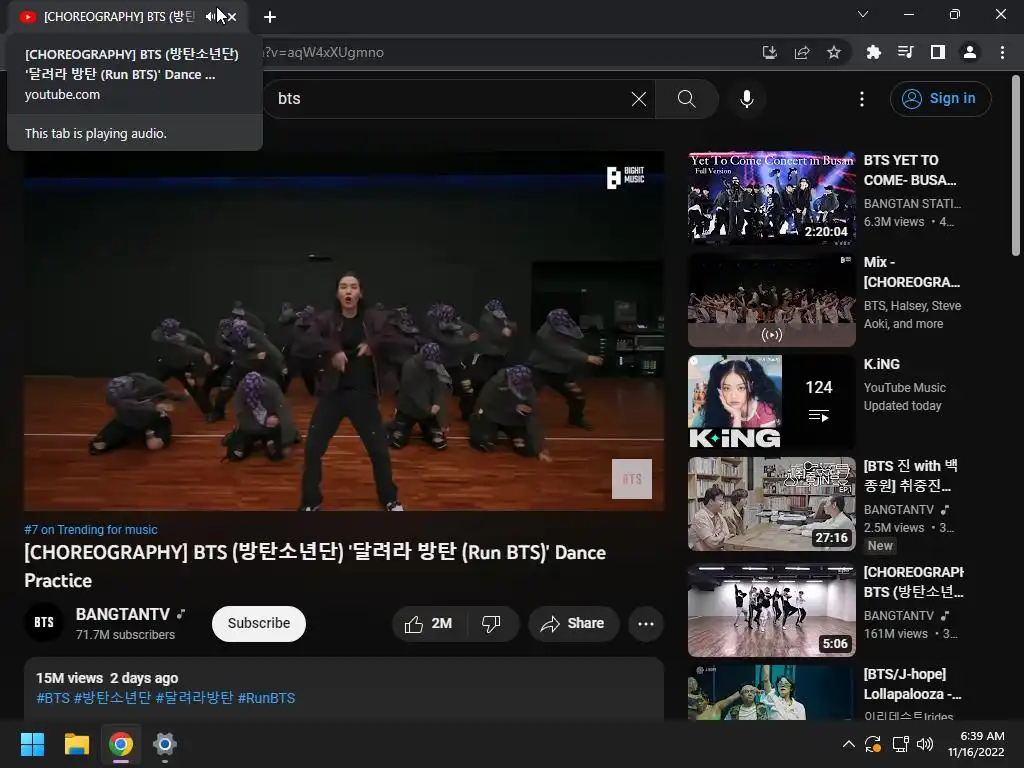Click the BTS channel watermark in player

[x=632, y=479]
